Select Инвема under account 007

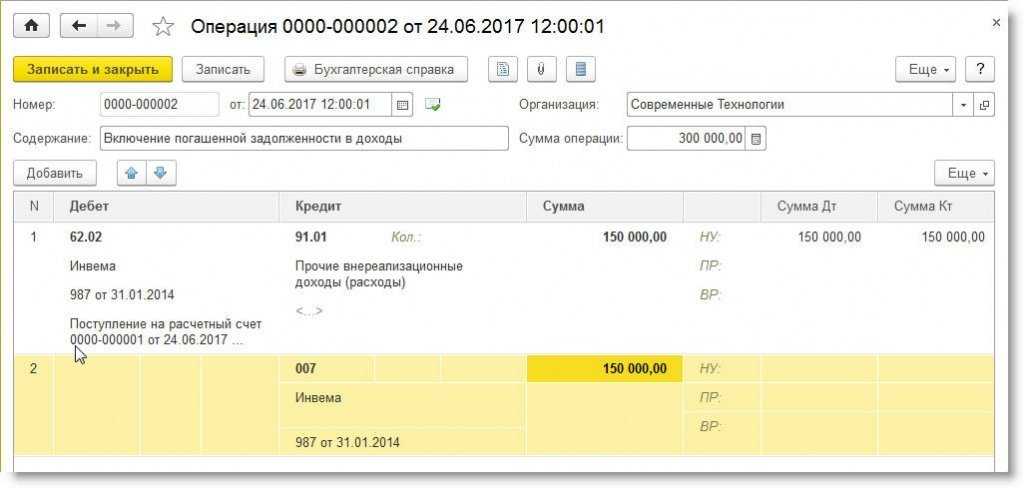tap(318, 397)
